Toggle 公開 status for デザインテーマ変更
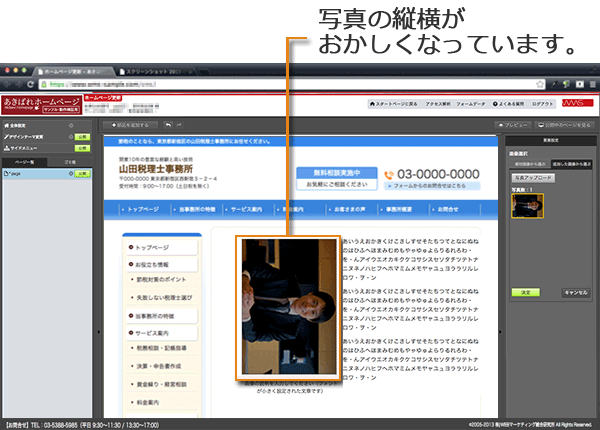 coord(82,135)
